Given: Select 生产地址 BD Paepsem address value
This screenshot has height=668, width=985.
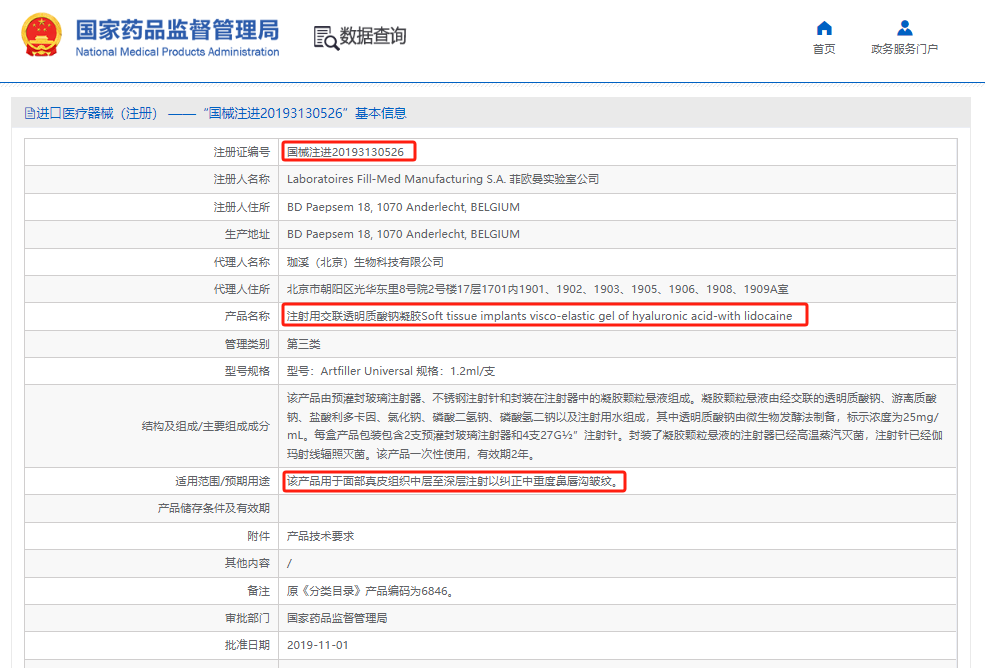Looking at the screenshot, I should (403, 234).
